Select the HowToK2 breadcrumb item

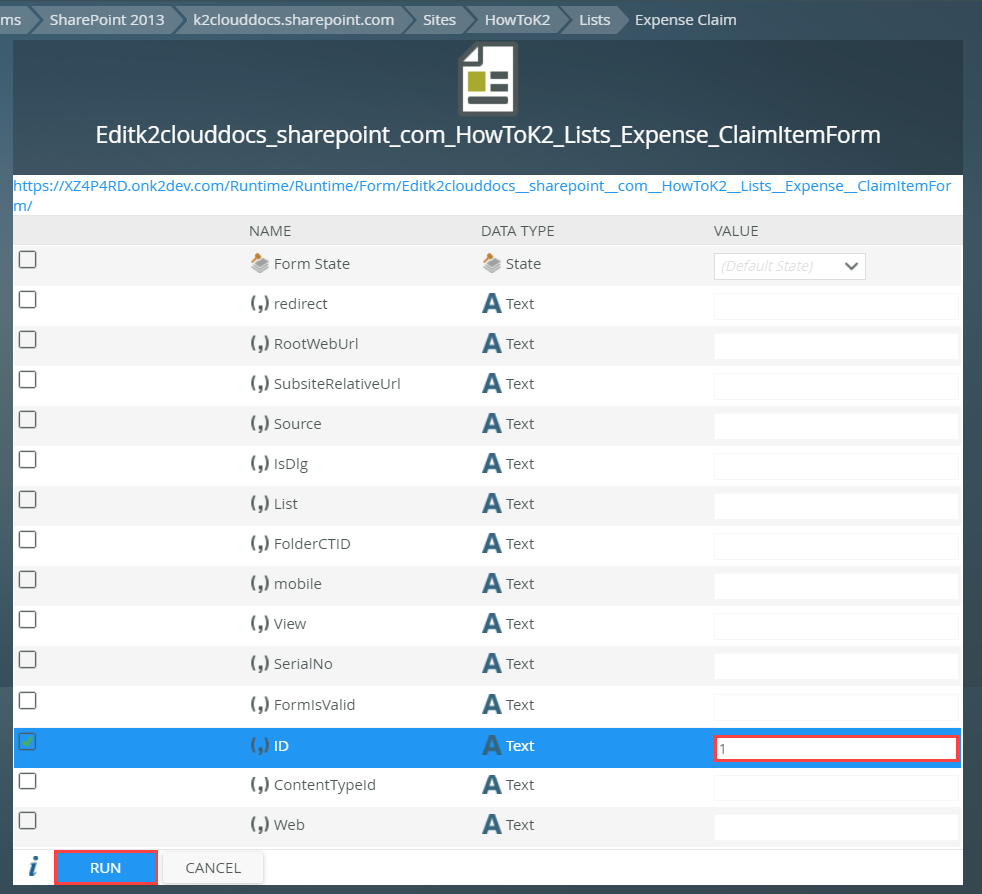(x=517, y=20)
